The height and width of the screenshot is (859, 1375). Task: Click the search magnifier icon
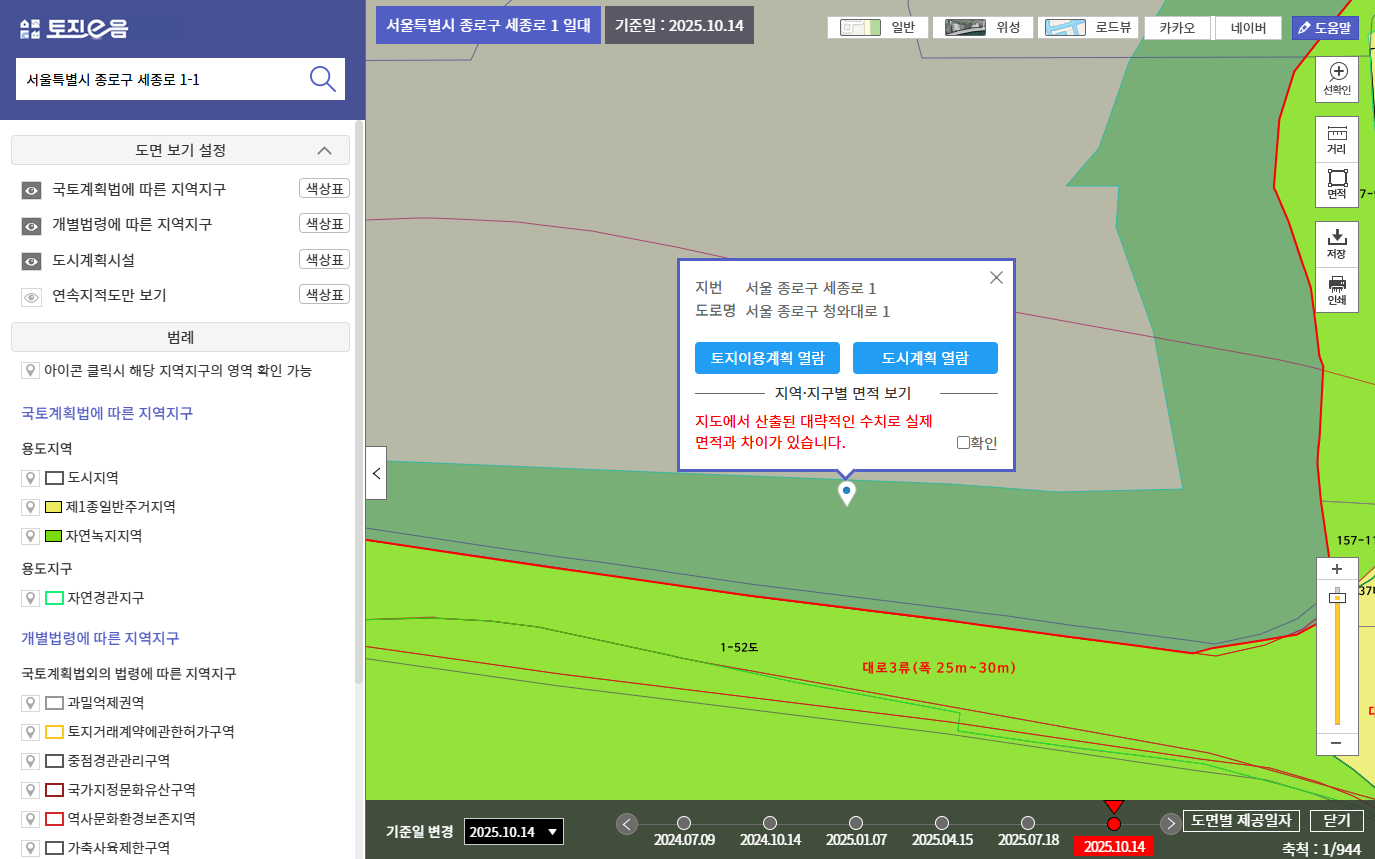coord(322,79)
